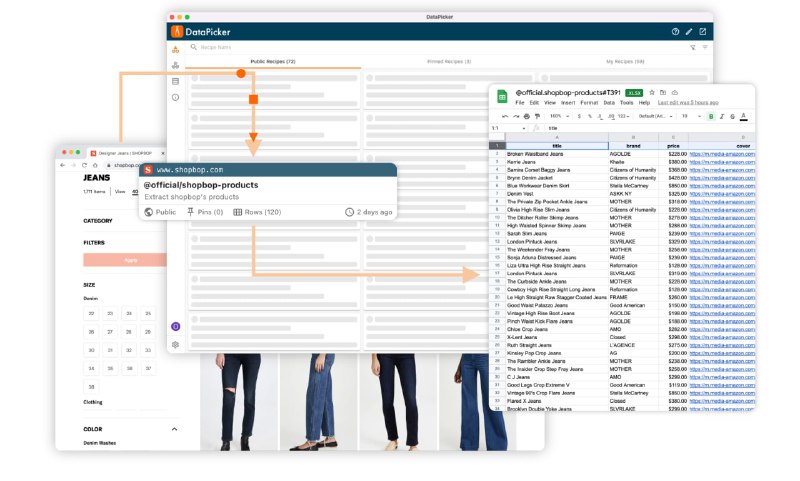Image resolution: width=800 pixels, height=481 pixels.
Task: Toggle bold formatting in Sheets toolbar
Action: [x=710, y=116]
